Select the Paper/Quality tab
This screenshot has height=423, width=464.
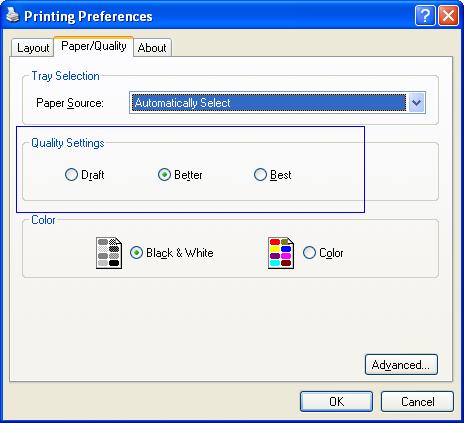coord(94,46)
